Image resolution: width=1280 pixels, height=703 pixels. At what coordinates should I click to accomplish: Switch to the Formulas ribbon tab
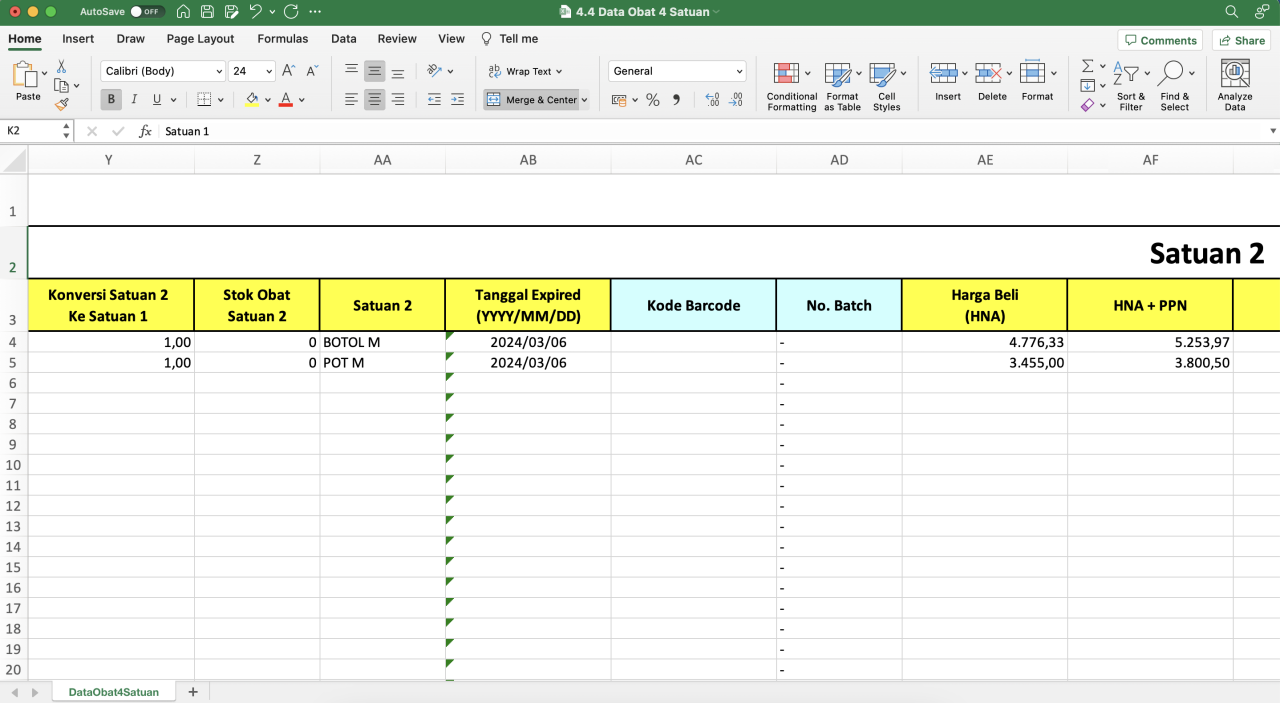(x=283, y=39)
